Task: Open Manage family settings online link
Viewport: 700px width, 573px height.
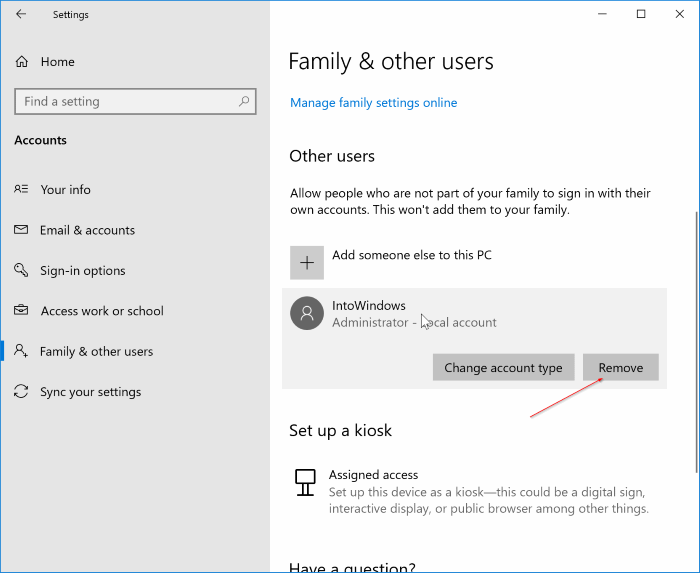Action: (x=374, y=103)
